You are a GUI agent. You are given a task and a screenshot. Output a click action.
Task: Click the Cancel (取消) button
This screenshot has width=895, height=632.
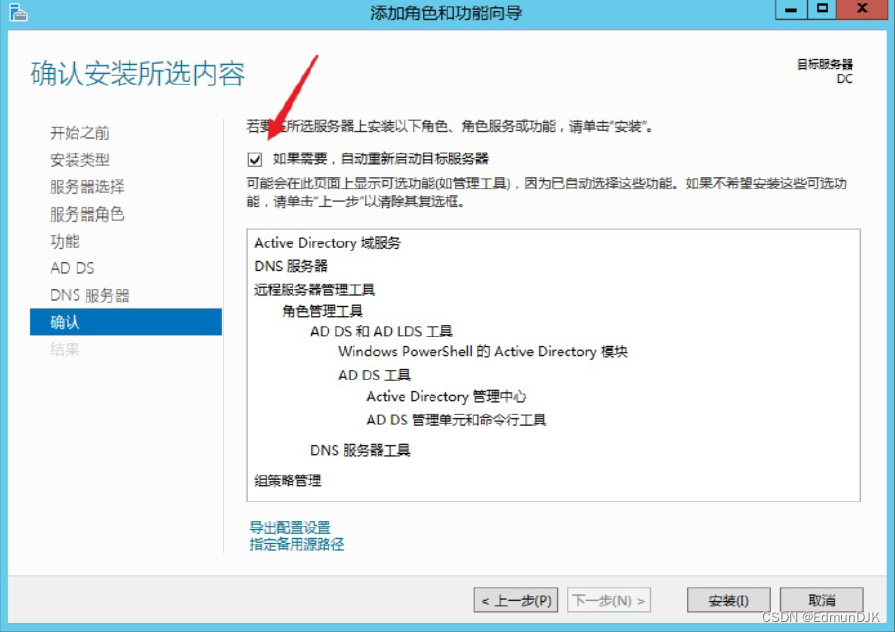point(821,600)
